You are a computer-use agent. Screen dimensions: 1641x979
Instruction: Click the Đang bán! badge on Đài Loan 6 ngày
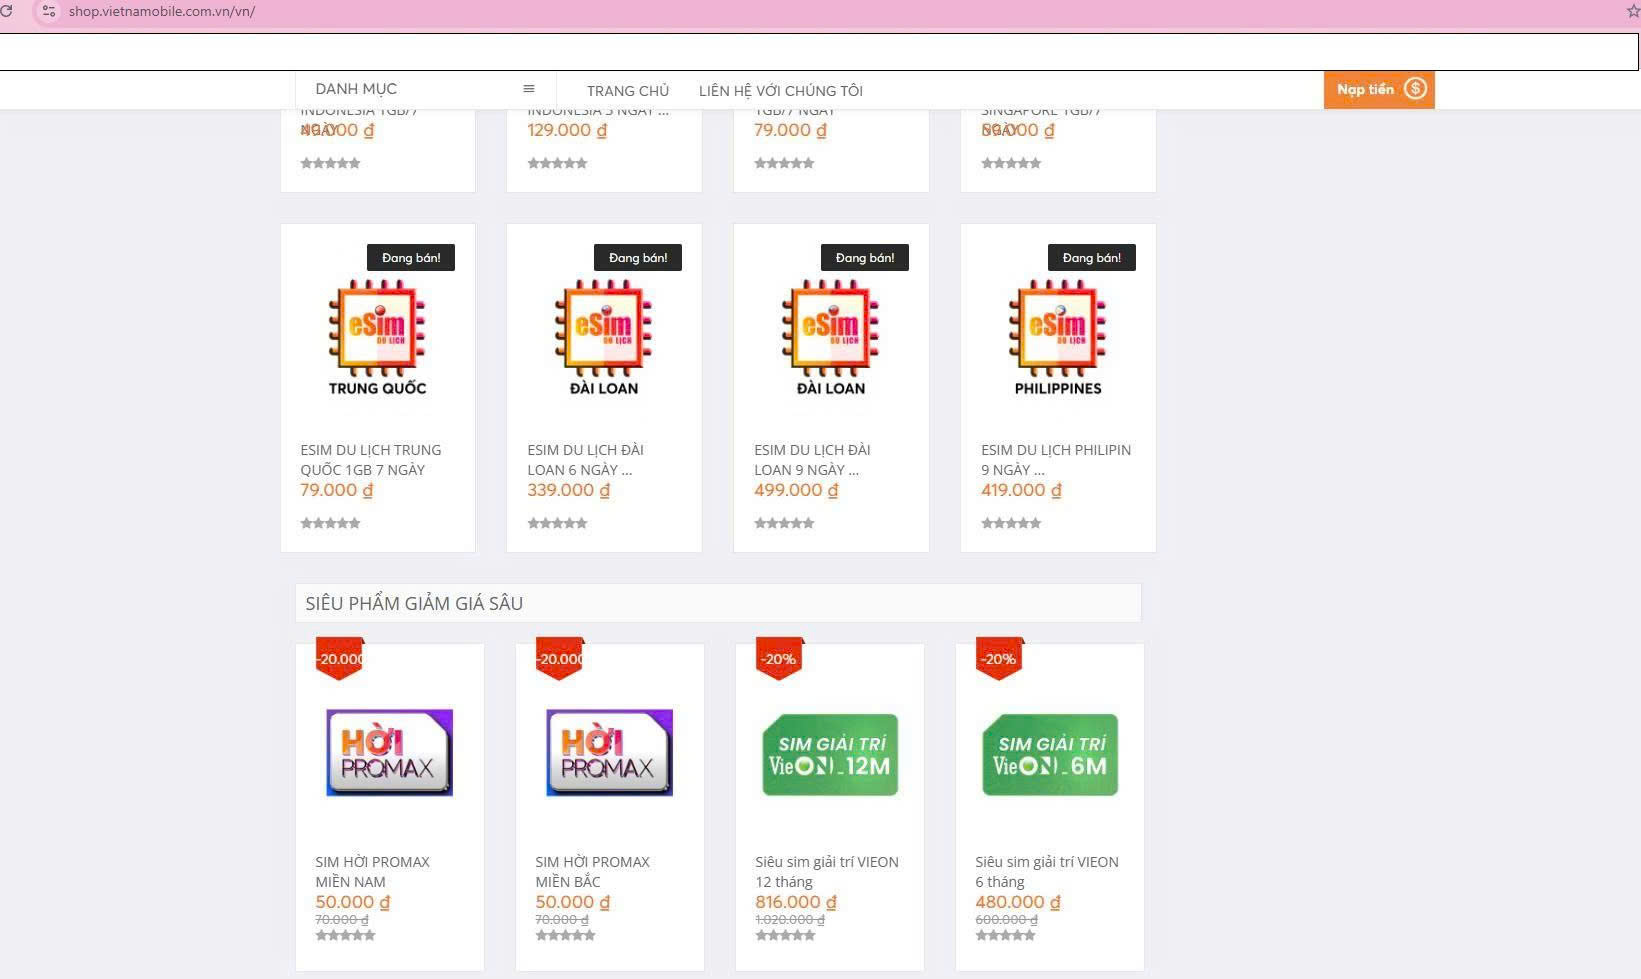638,258
